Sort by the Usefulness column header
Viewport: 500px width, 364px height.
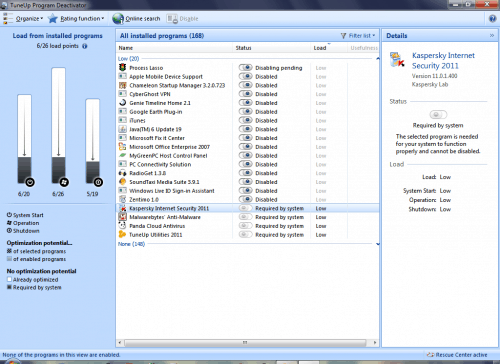363,48
